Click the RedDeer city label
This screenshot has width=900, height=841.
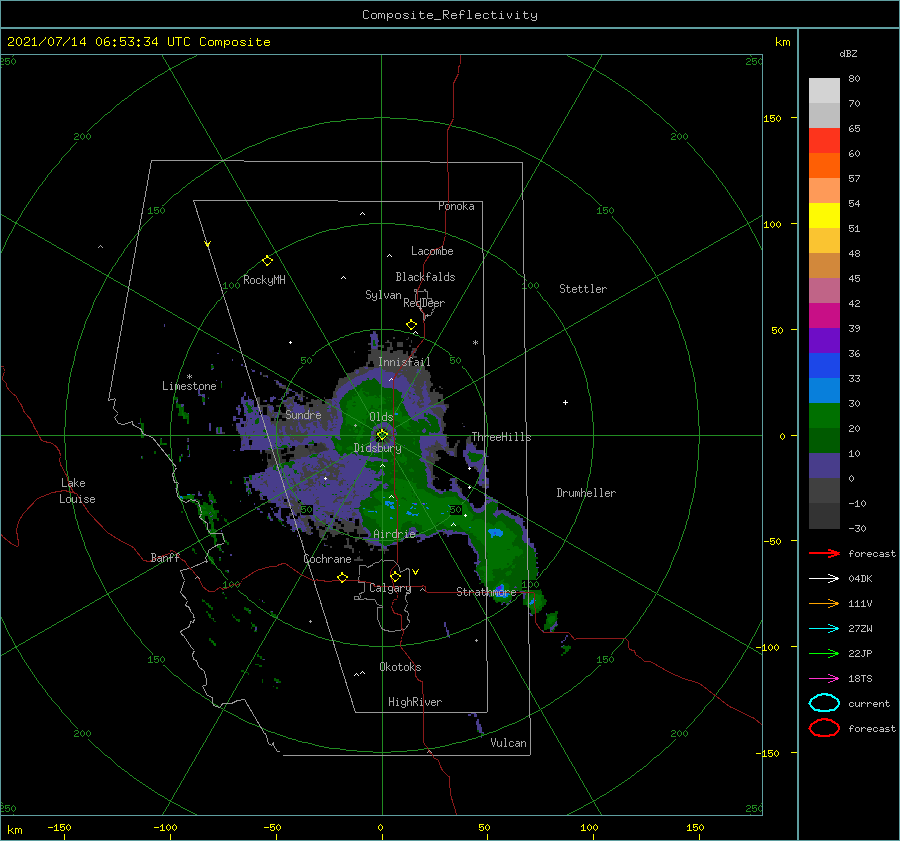(424, 303)
